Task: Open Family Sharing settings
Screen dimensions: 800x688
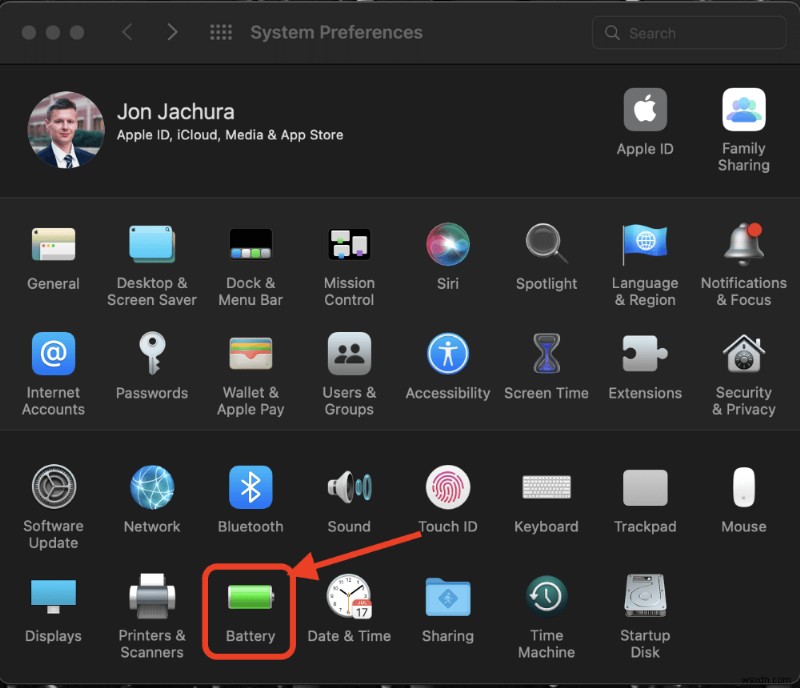Action: pyautogui.click(x=744, y=109)
